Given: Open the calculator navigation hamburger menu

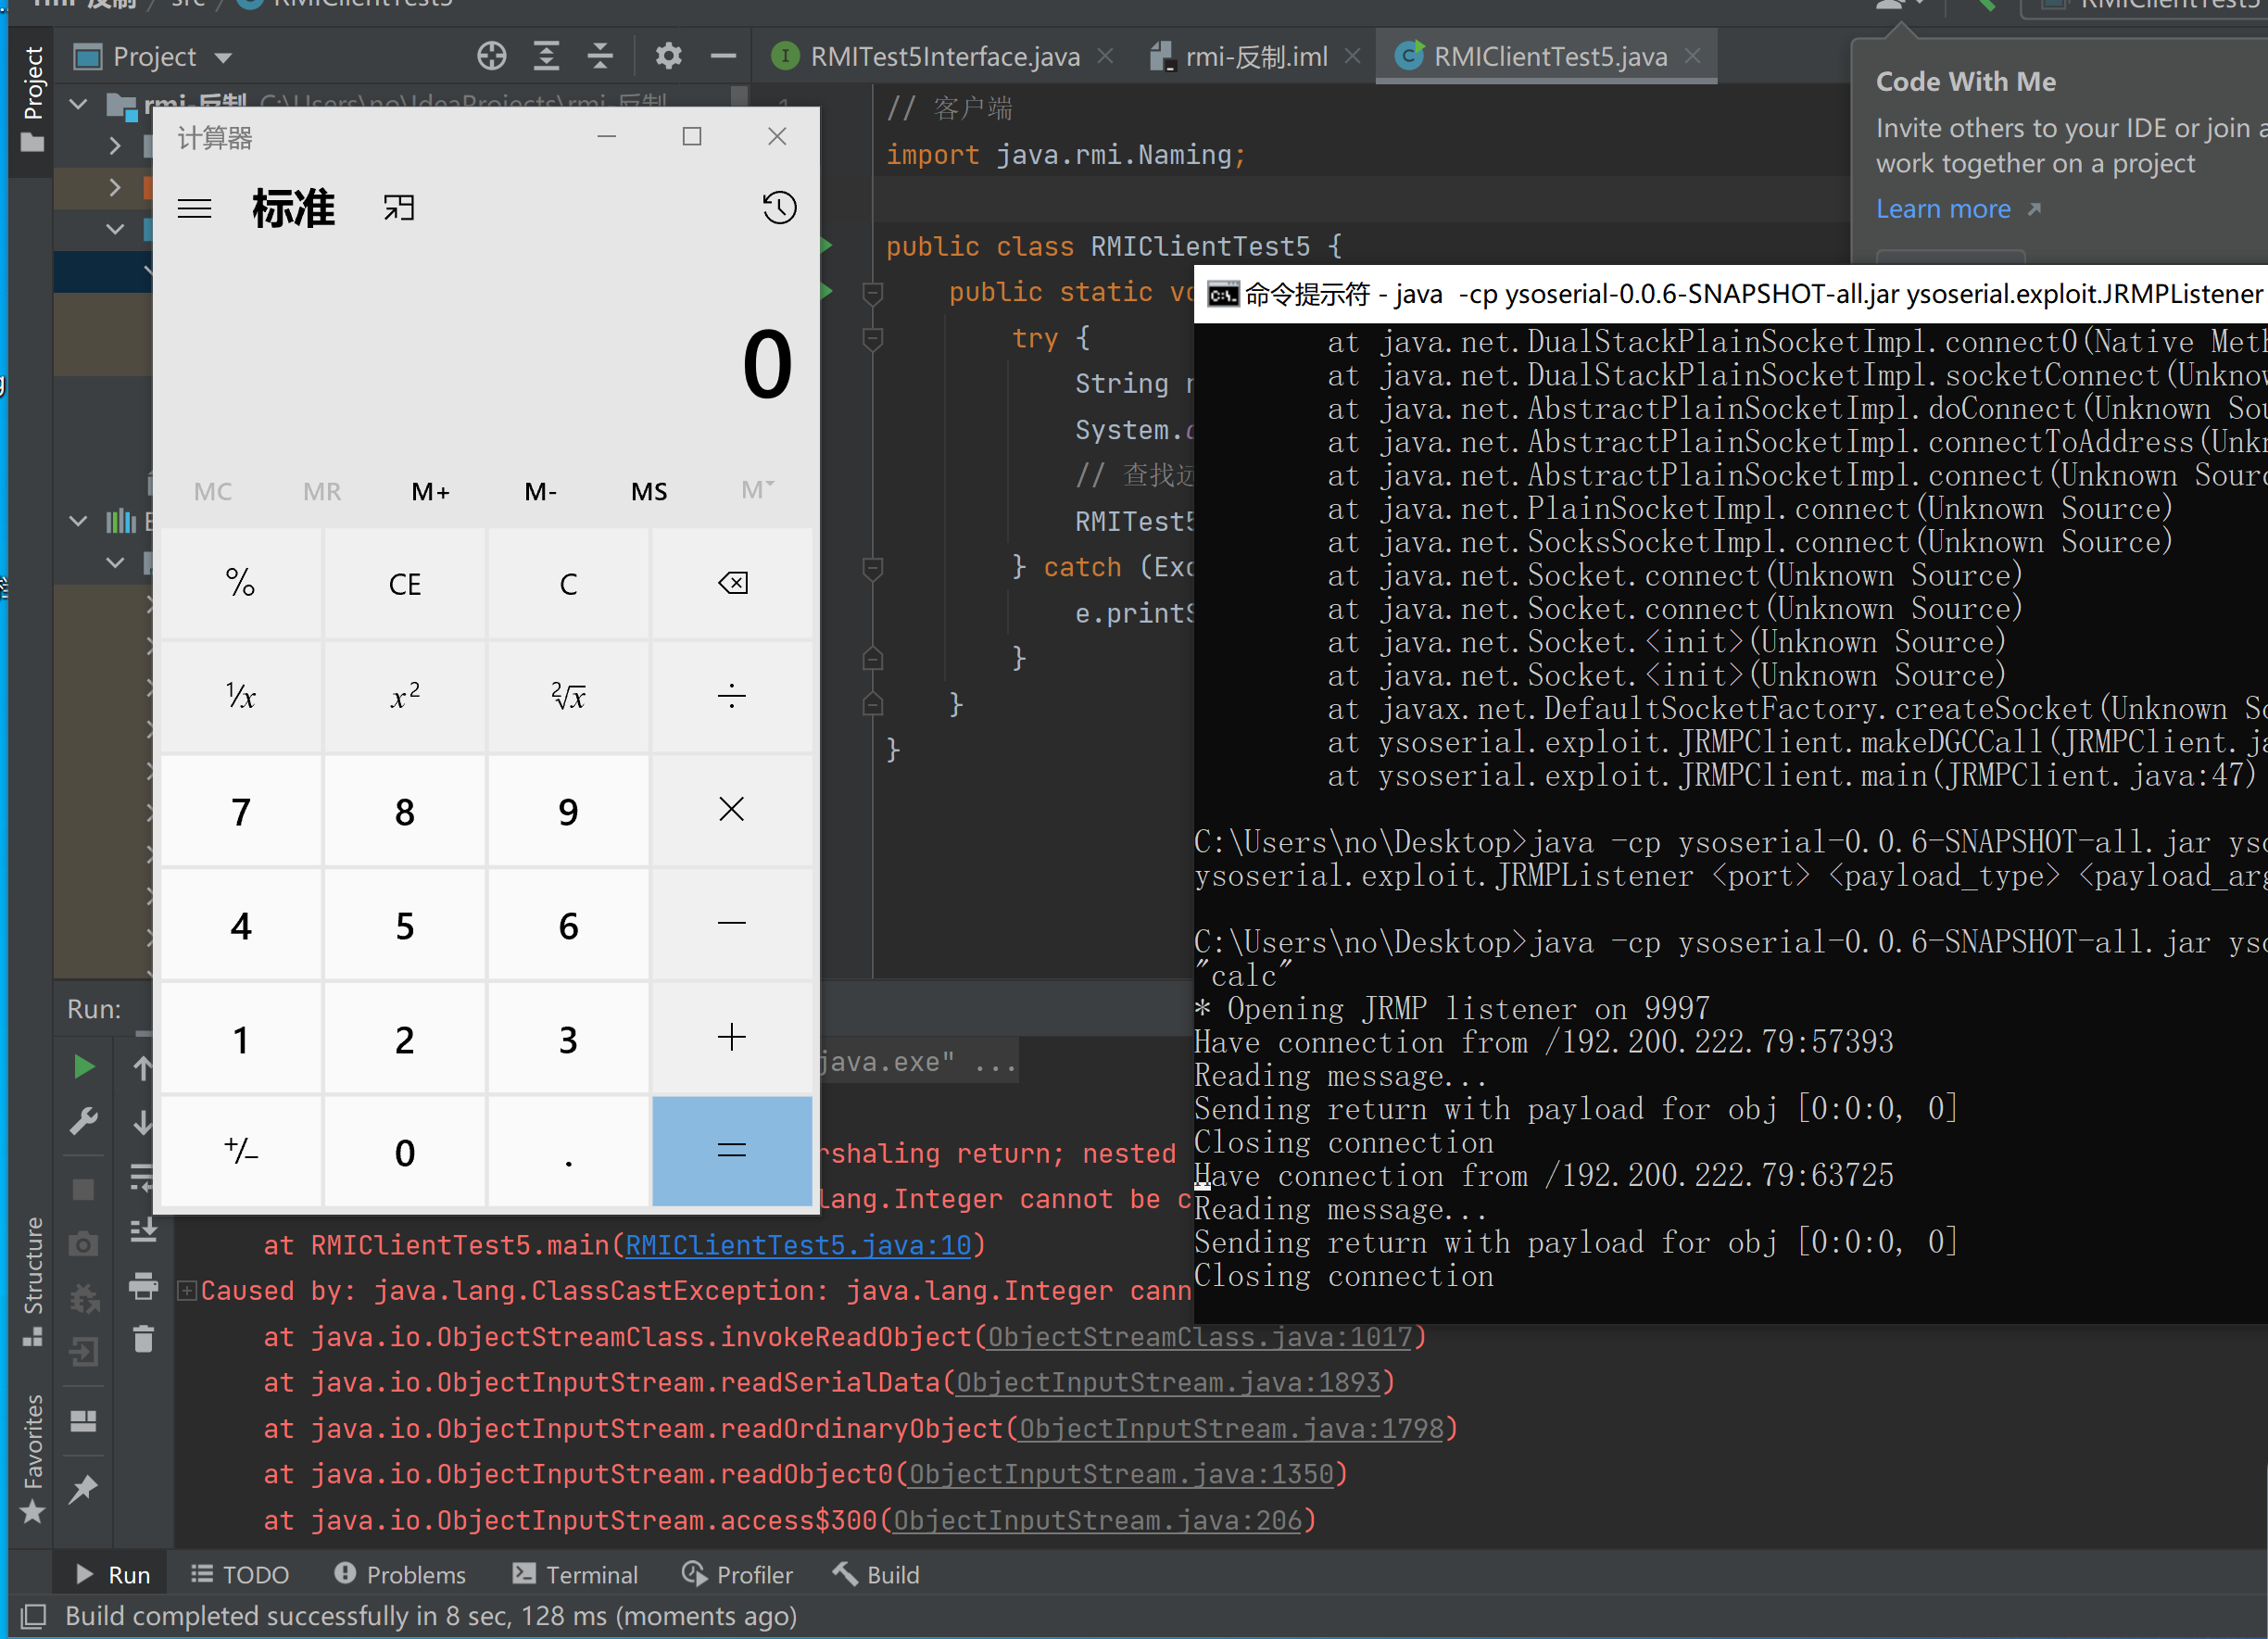Looking at the screenshot, I should pyautogui.click(x=195, y=209).
